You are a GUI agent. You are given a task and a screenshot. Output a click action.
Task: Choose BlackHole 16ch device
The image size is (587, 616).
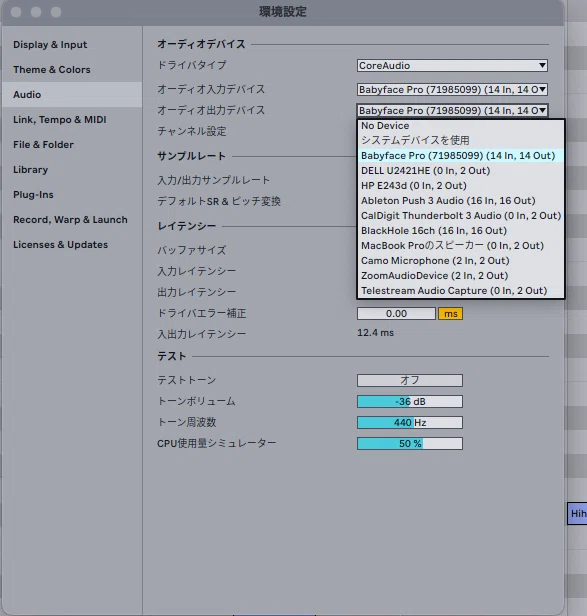(x=461, y=231)
